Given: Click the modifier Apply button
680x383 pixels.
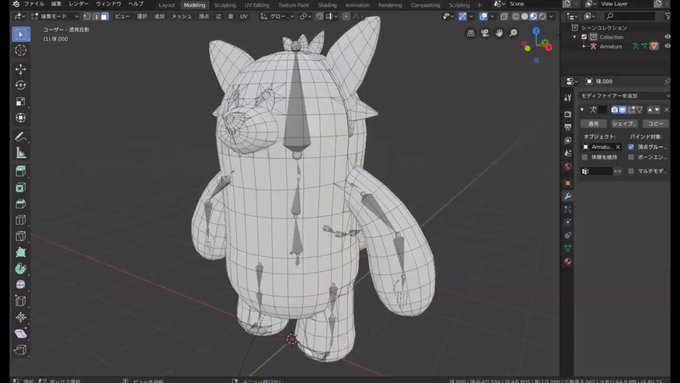Looking at the screenshot, I should click(x=593, y=124).
